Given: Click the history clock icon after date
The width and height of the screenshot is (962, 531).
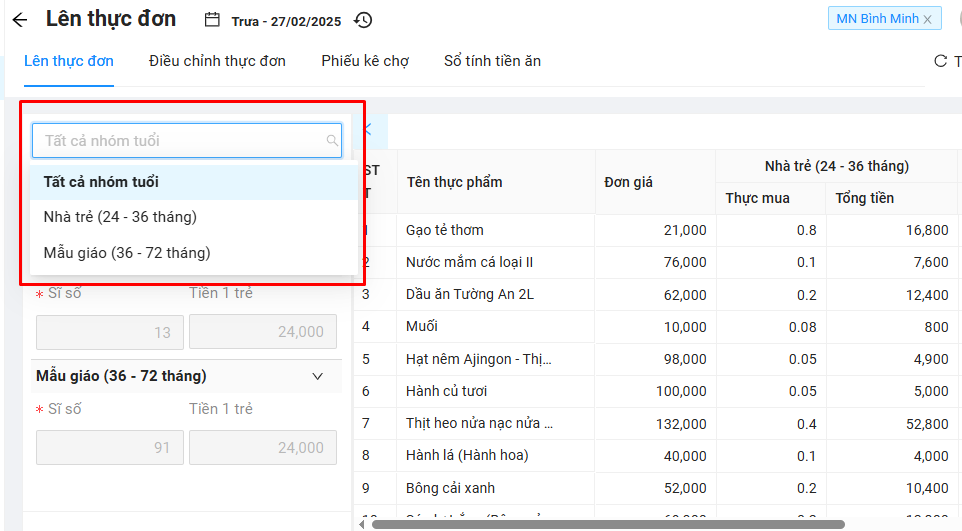Looking at the screenshot, I should pyautogui.click(x=364, y=20).
